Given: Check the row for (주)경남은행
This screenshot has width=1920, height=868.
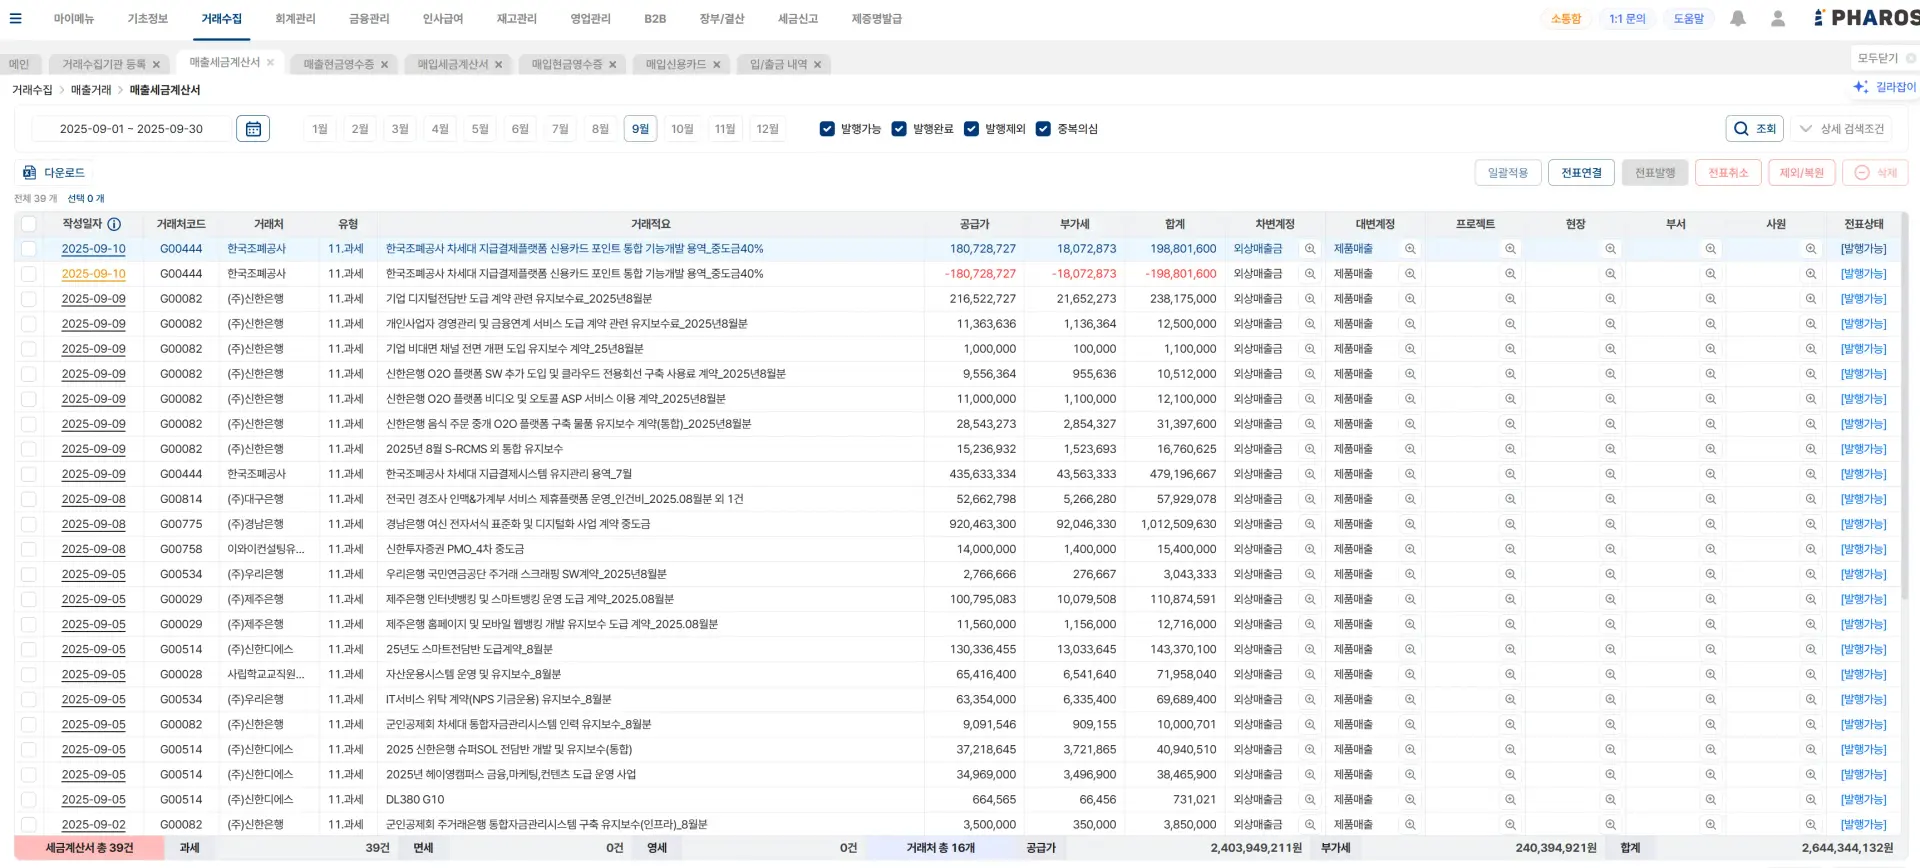Looking at the screenshot, I should coord(28,524).
